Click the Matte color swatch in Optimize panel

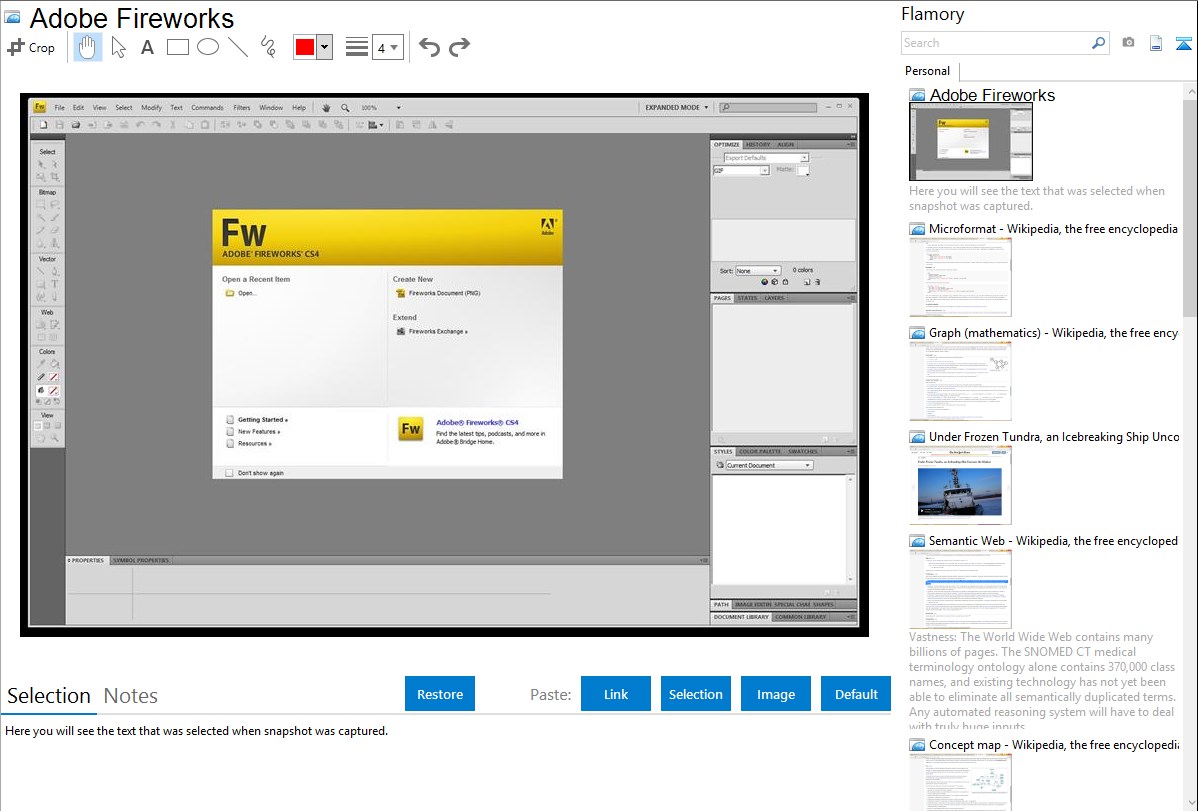[x=803, y=171]
